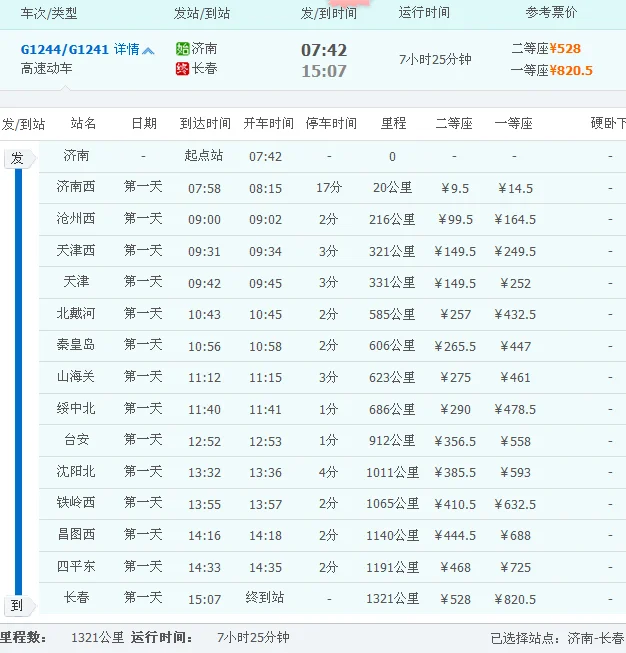Image resolution: width=626 pixels, height=653 pixels.
Task: Click the 912公里 distance for 台安
Action: point(392,441)
